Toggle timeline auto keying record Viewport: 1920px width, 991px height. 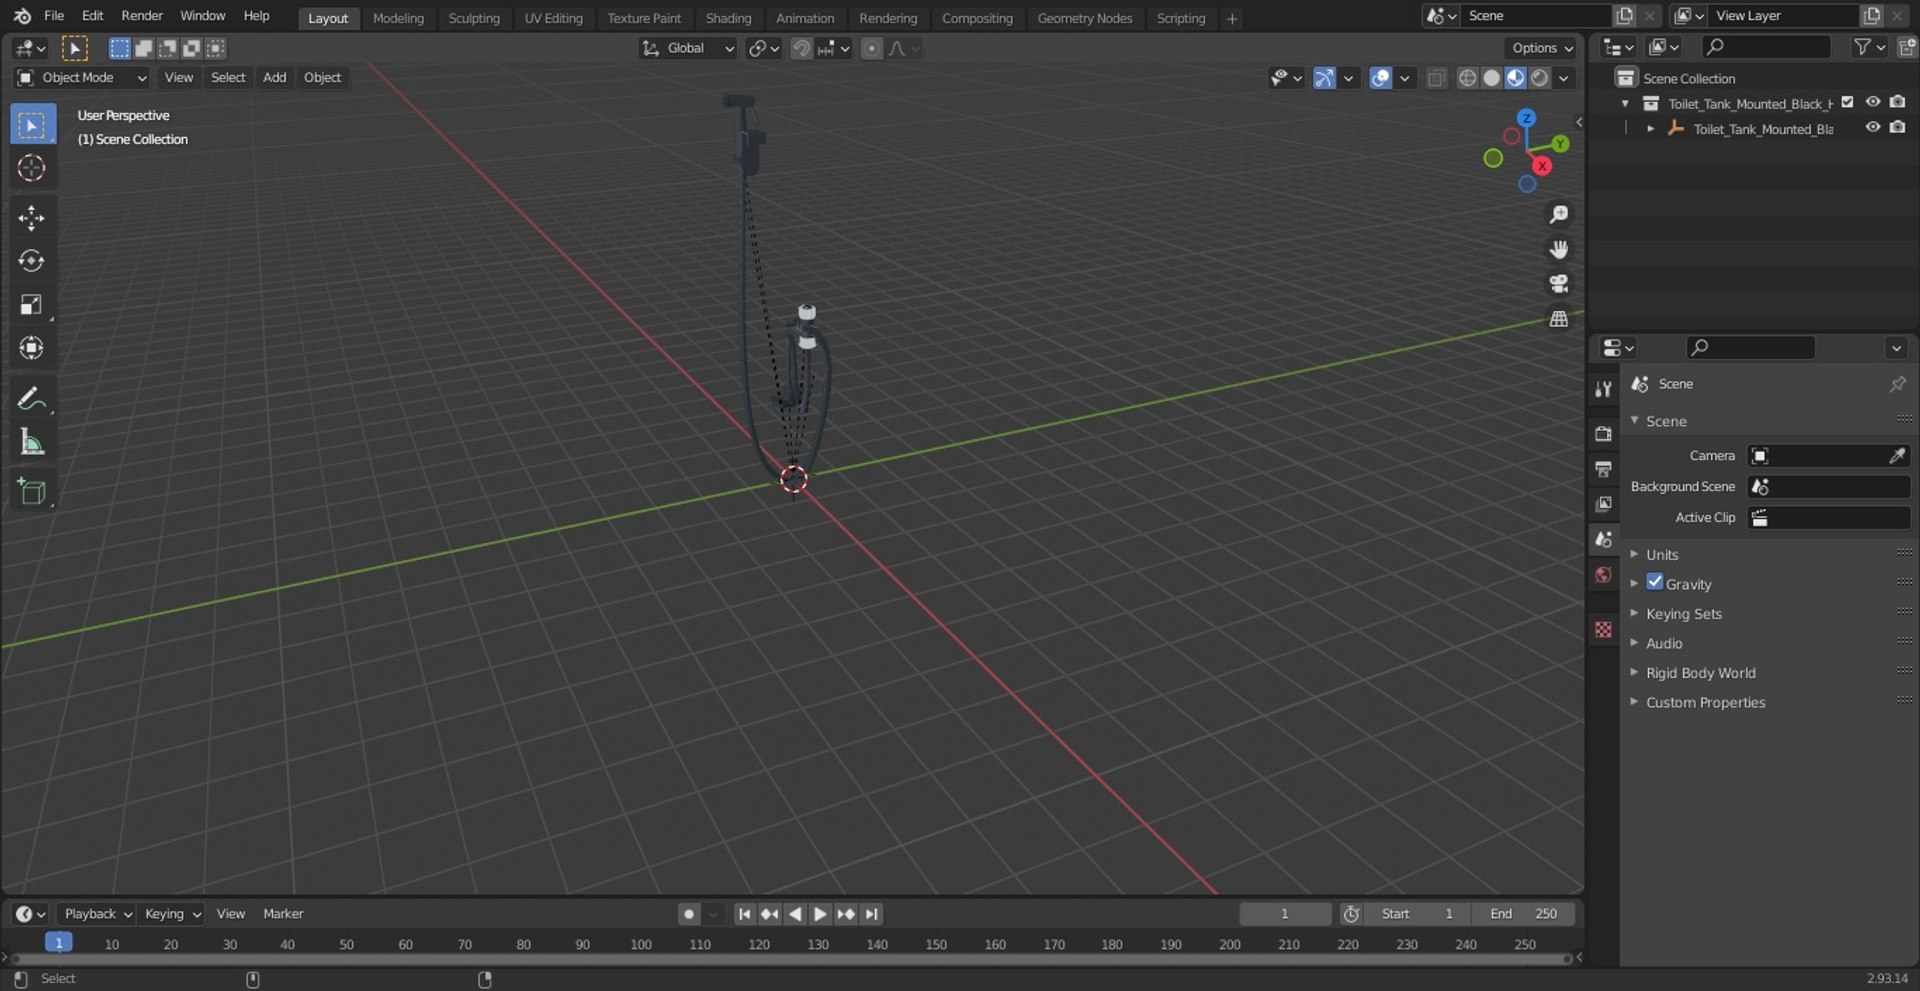(x=688, y=914)
